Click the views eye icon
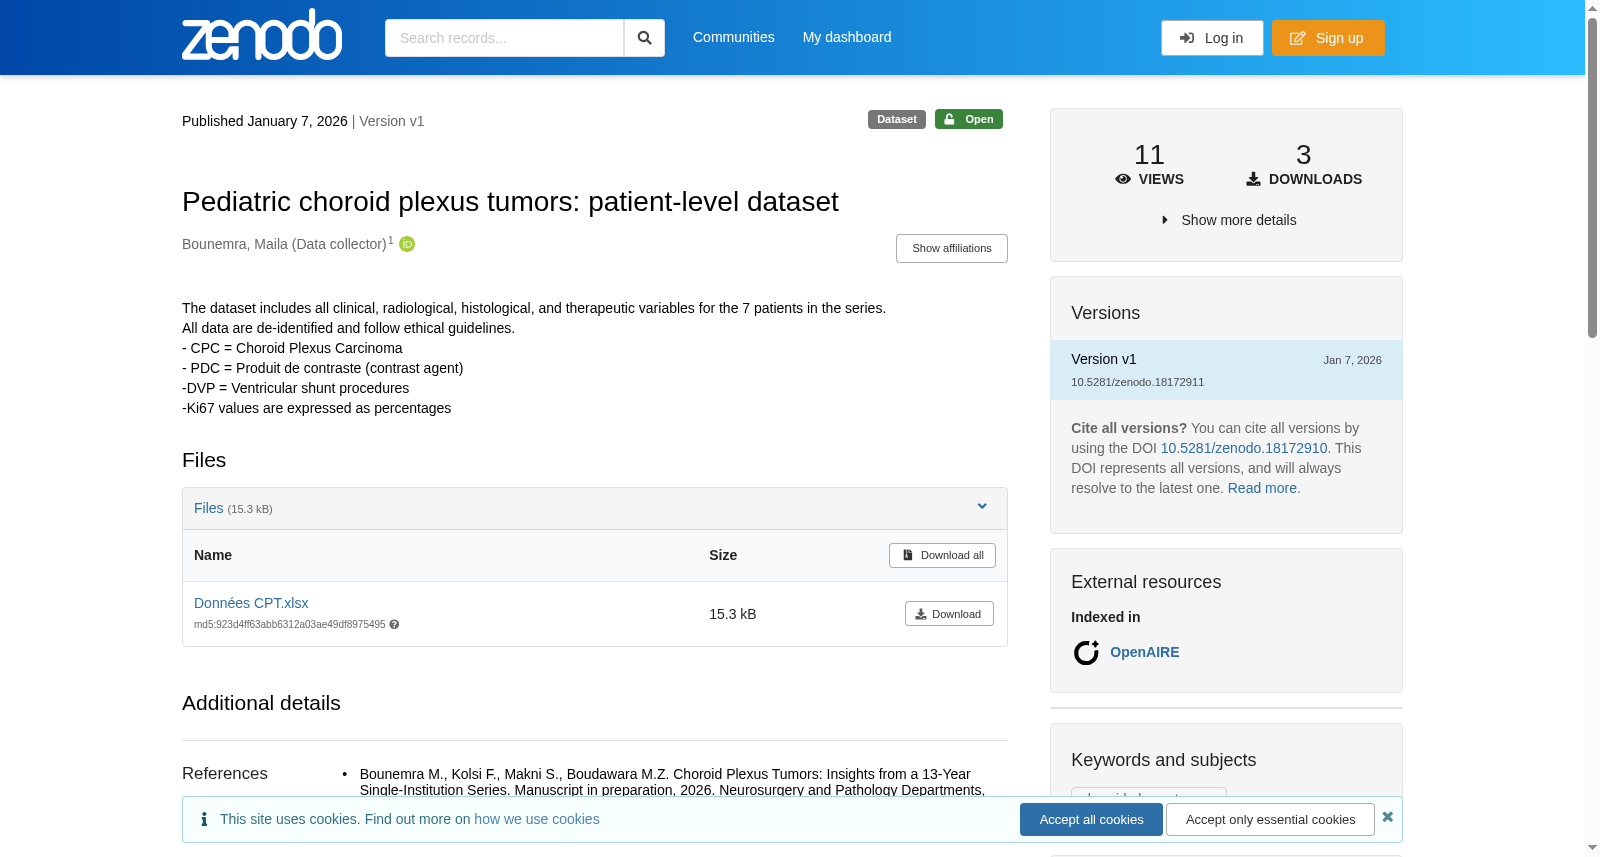Screen dimensions: 1600x857 (1123, 179)
